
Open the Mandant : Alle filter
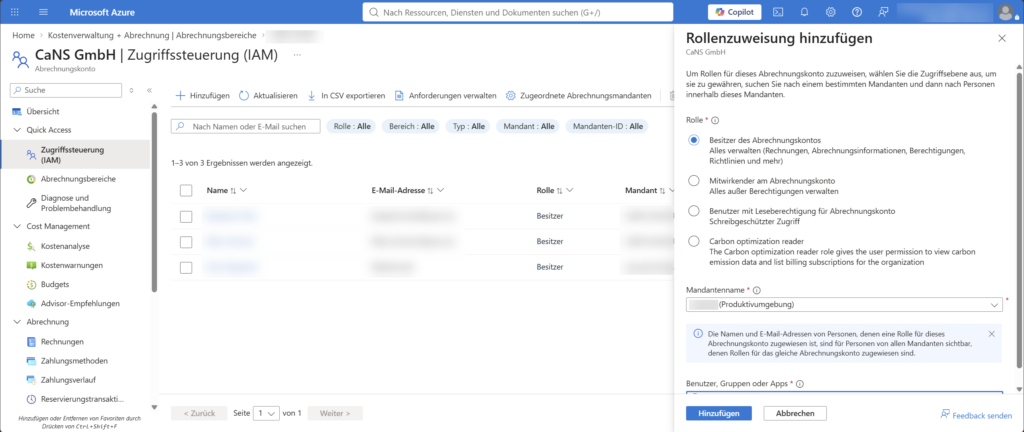528,126
